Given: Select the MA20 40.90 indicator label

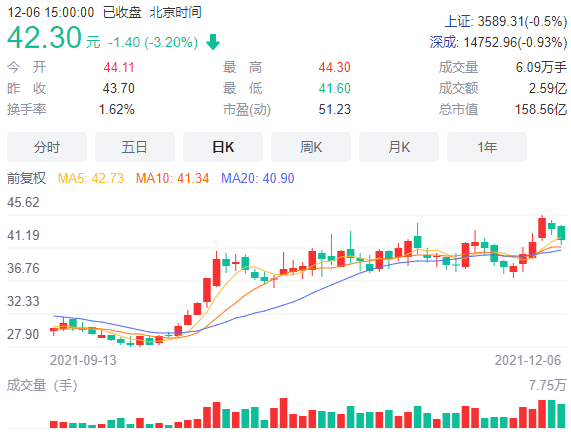Looking at the screenshot, I should 258,178.
